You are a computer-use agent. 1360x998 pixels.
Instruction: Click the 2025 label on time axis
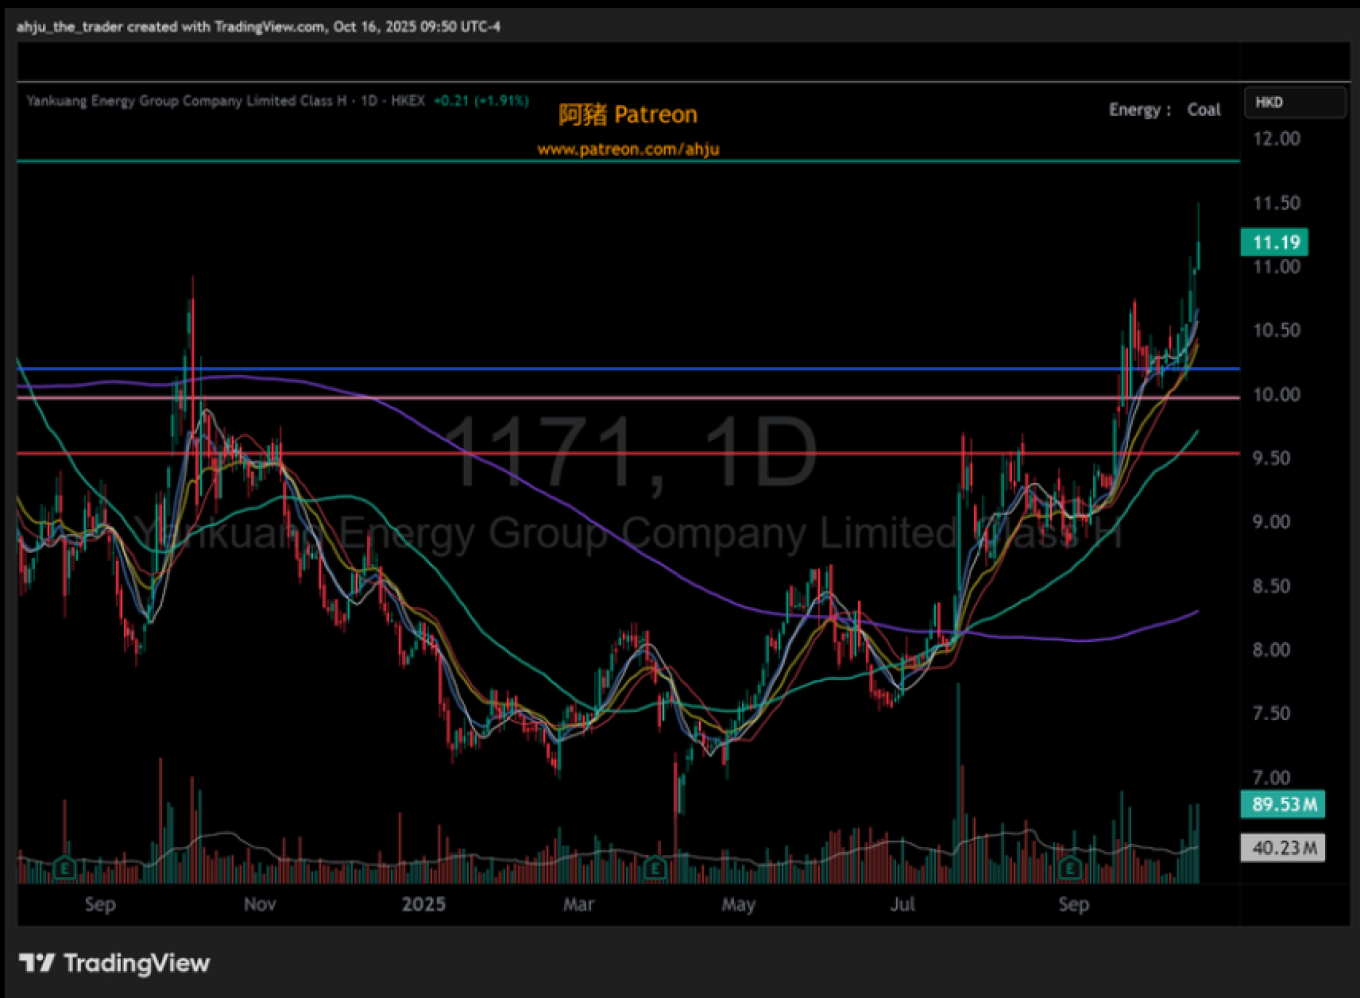(x=423, y=905)
